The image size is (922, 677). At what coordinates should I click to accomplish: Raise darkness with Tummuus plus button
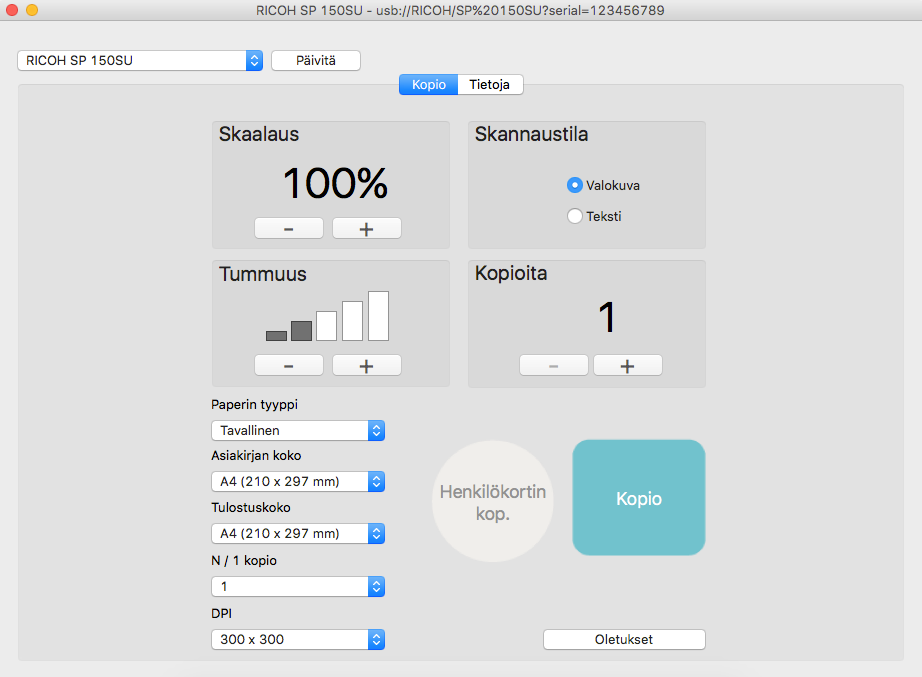pos(367,365)
